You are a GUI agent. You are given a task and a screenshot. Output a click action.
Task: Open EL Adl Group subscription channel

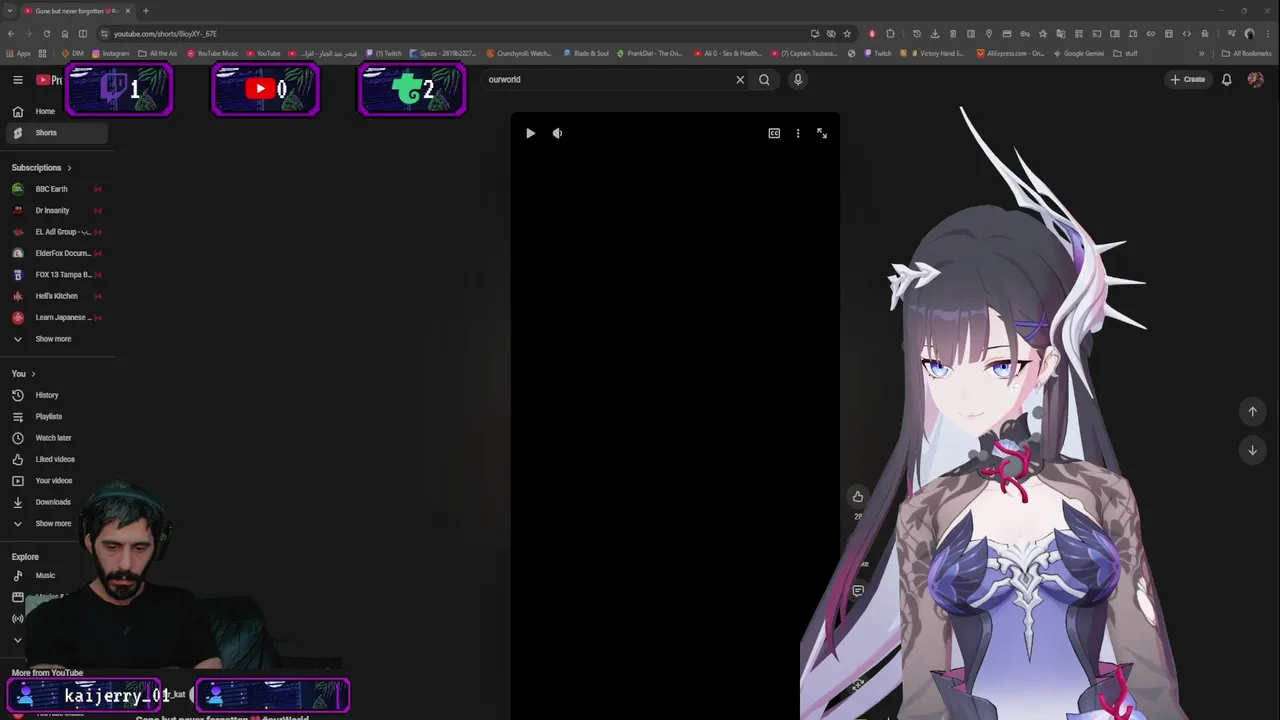click(57, 232)
